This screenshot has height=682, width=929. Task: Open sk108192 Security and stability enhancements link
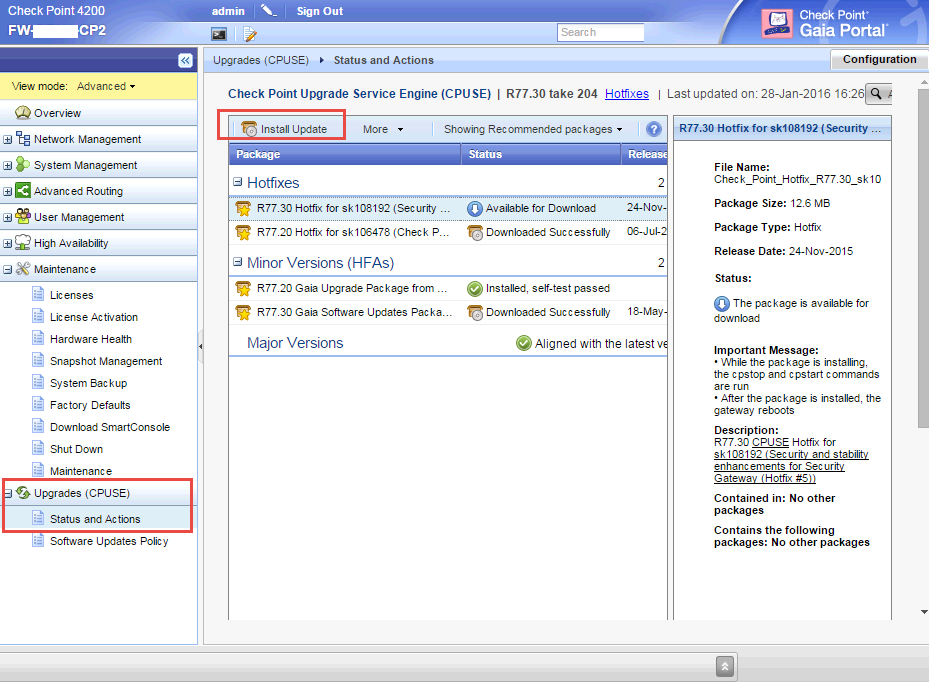pyautogui.click(x=791, y=466)
